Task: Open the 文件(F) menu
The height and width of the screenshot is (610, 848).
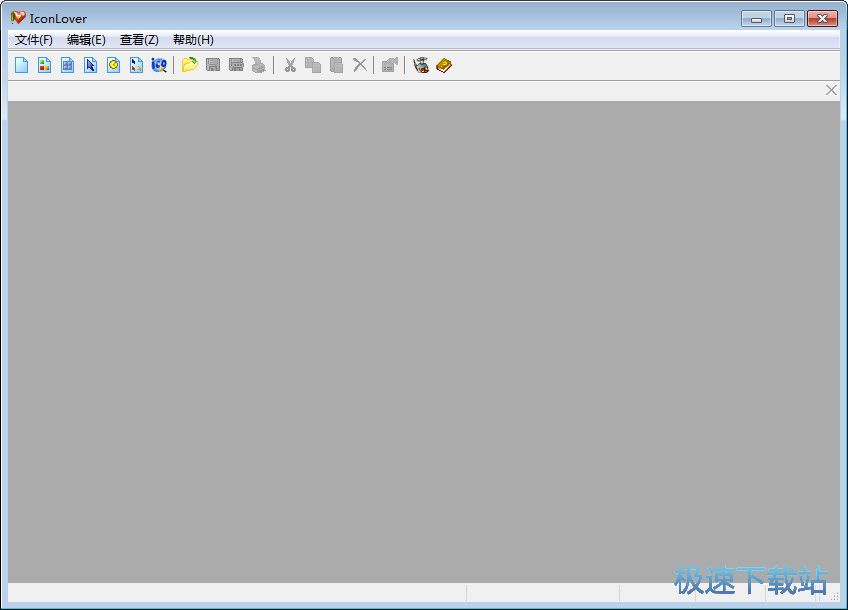Action: tap(34, 40)
